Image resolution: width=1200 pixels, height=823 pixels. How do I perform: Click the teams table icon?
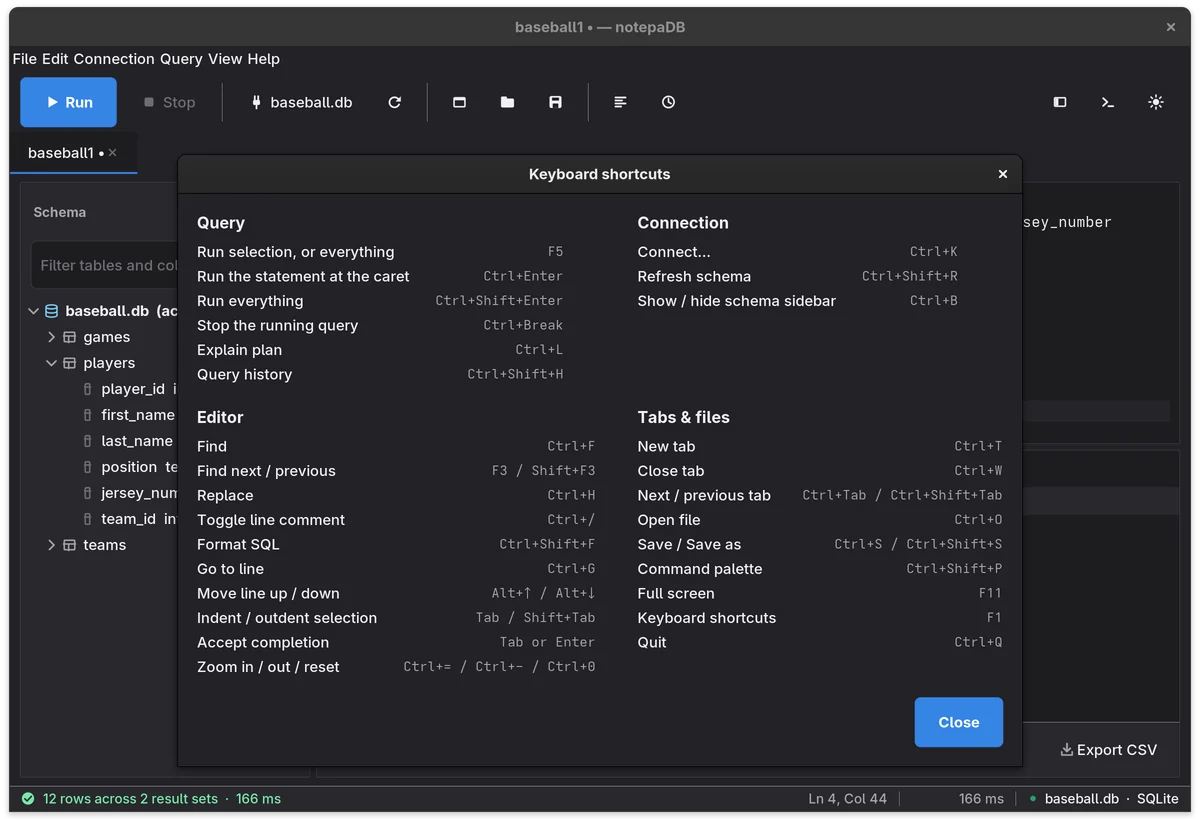pyautogui.click(x=70, y=545)
